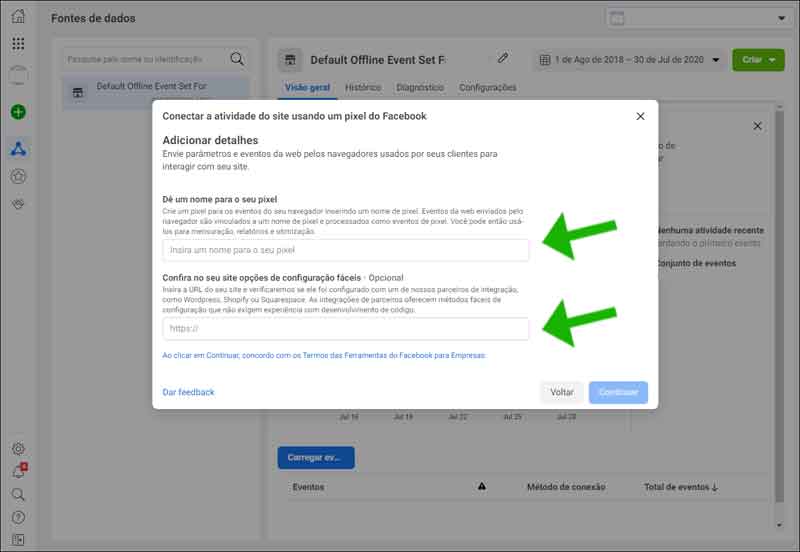This screenshot has height=552, width=800.
Task: Open the date range picker dropdown
Action: [x=630, y=60]
